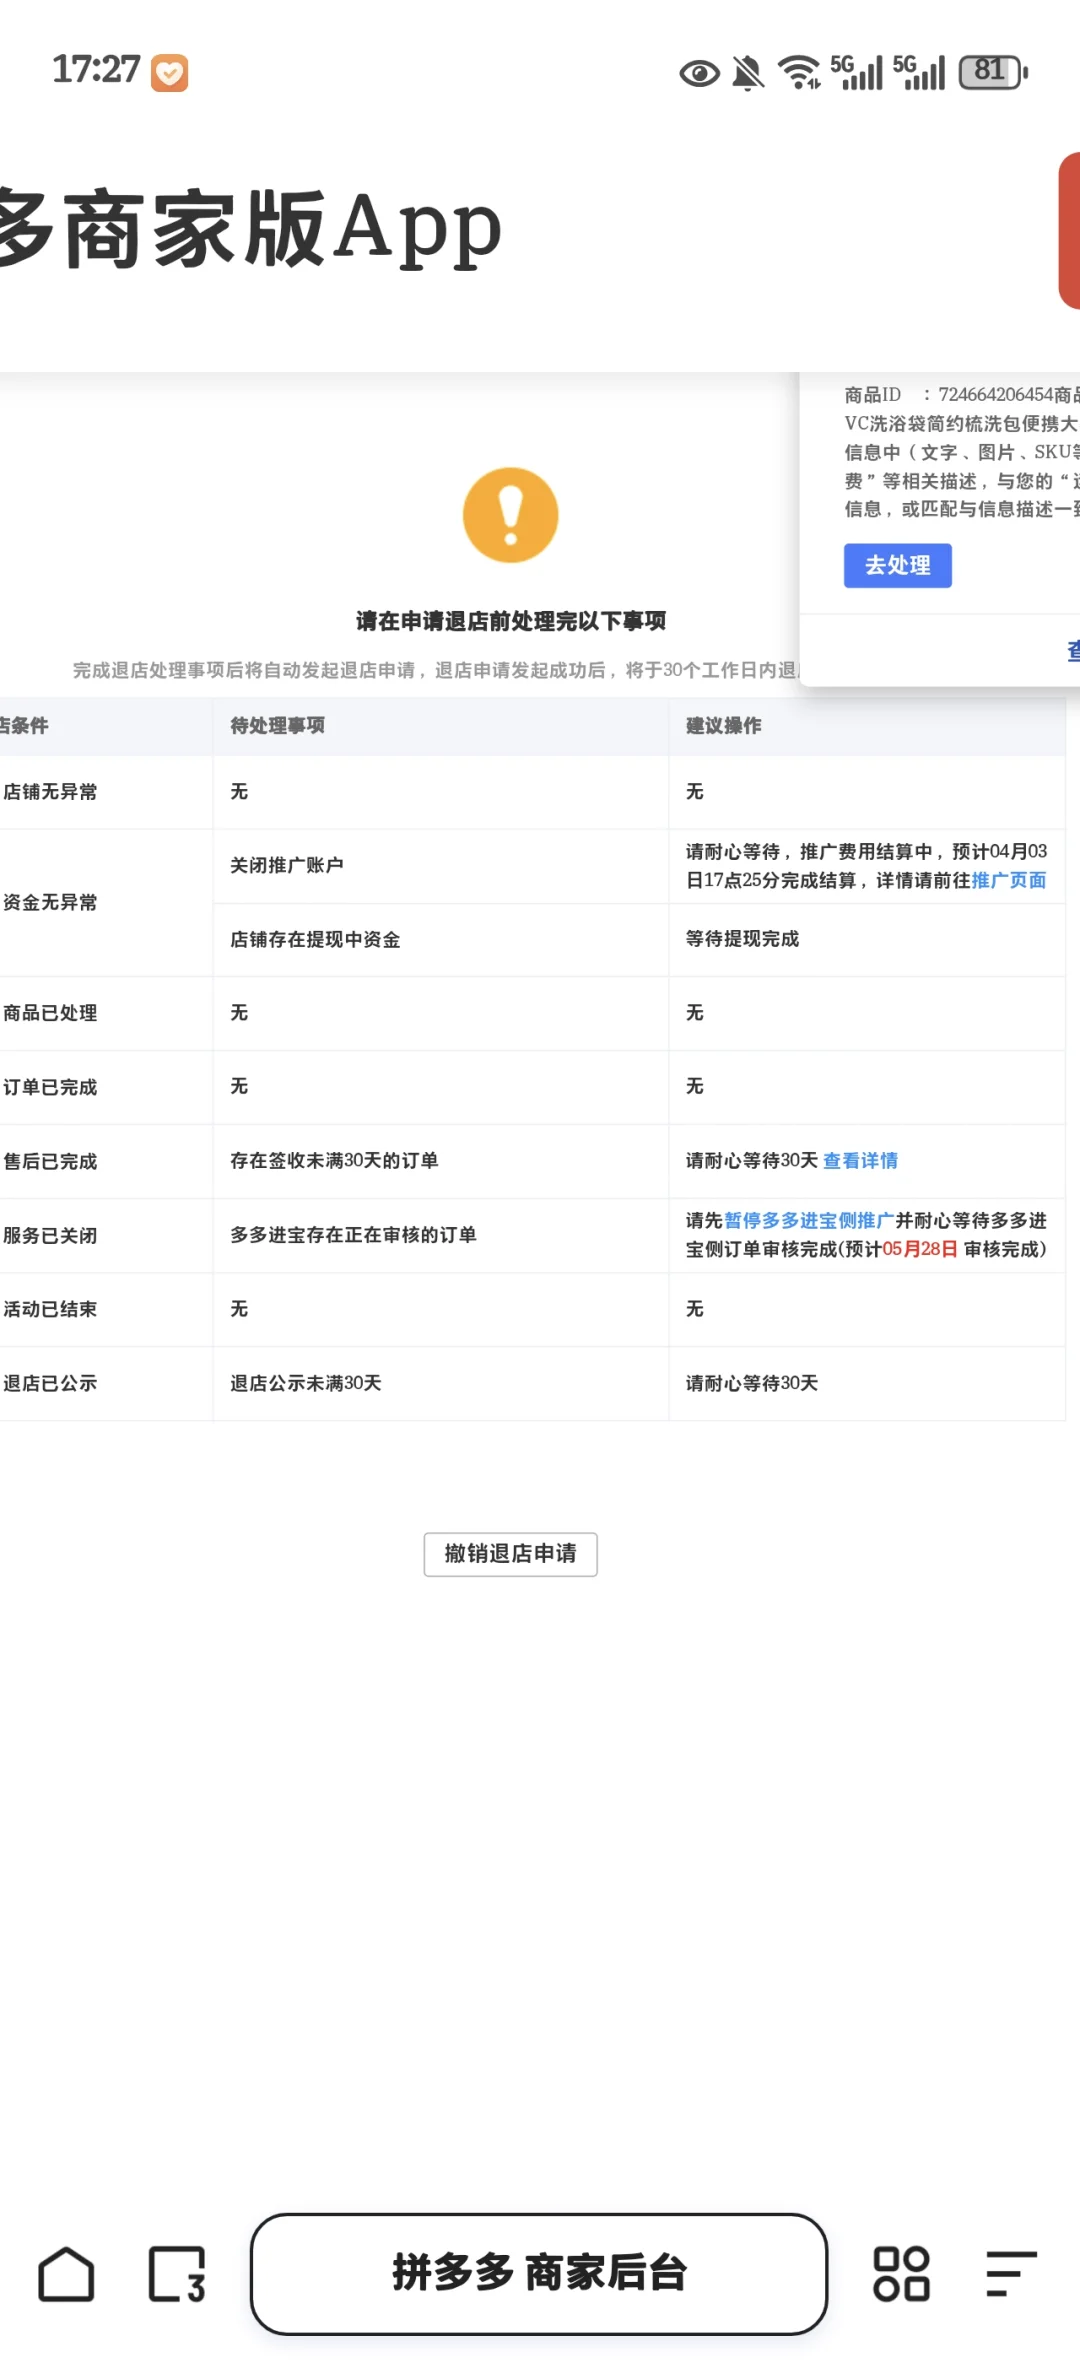Tap the red button at the header's edge
The width and height of the screenshot is (1080, 2363).
tap(1069, 231)
